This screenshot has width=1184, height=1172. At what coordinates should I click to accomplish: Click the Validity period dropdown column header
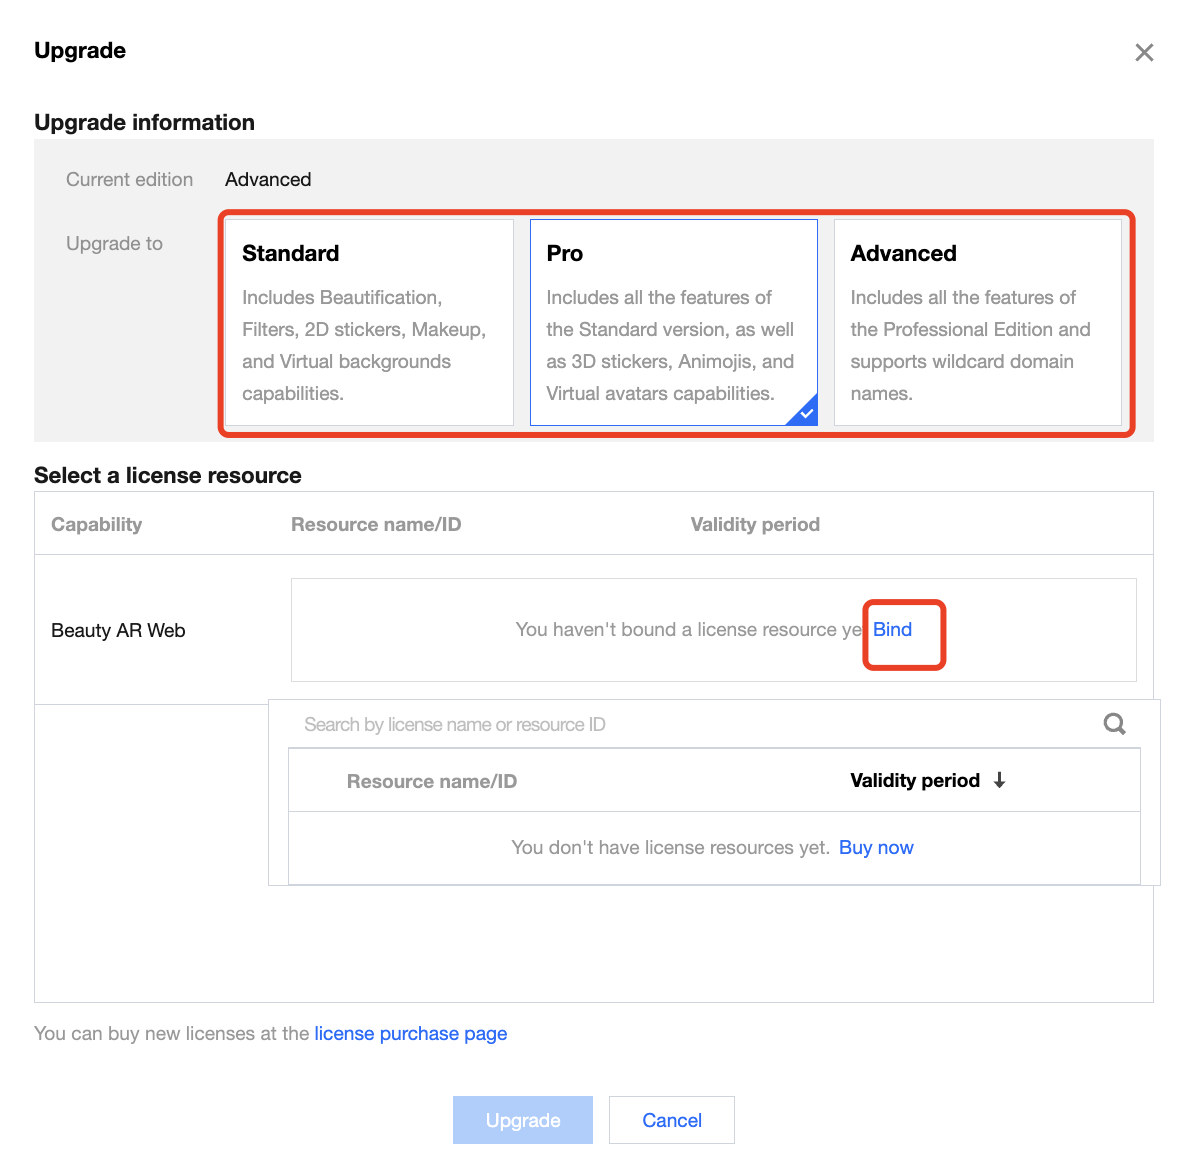click(914, 781)
